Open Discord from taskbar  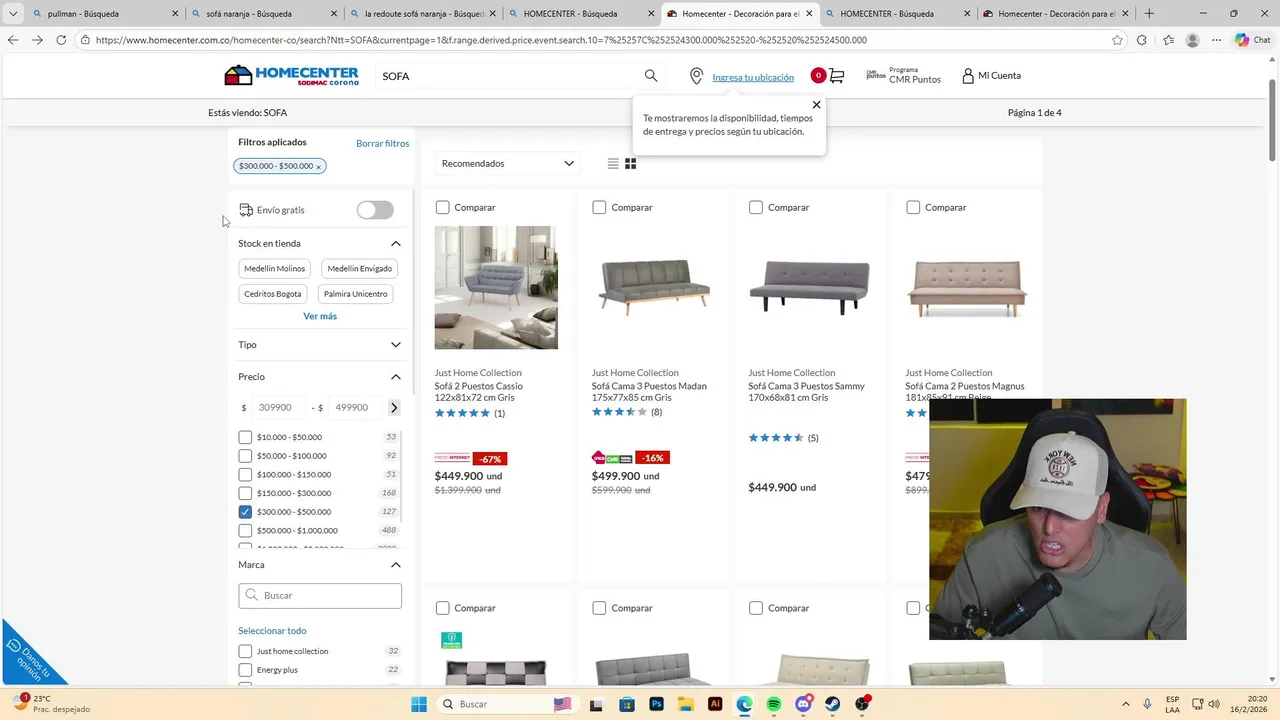(803, 704)
